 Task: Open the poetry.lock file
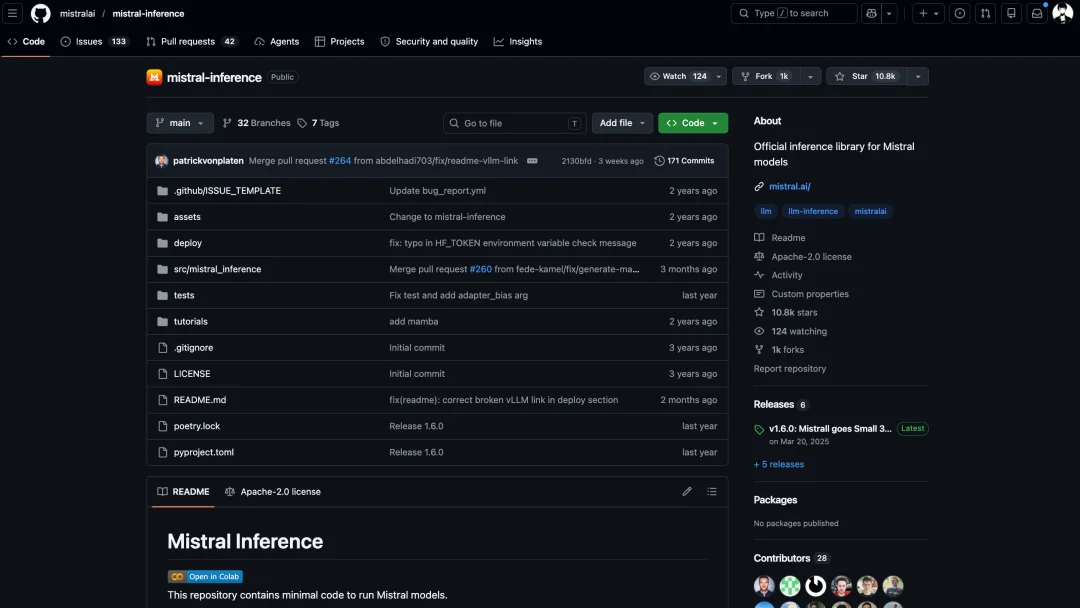pos(196,426)
